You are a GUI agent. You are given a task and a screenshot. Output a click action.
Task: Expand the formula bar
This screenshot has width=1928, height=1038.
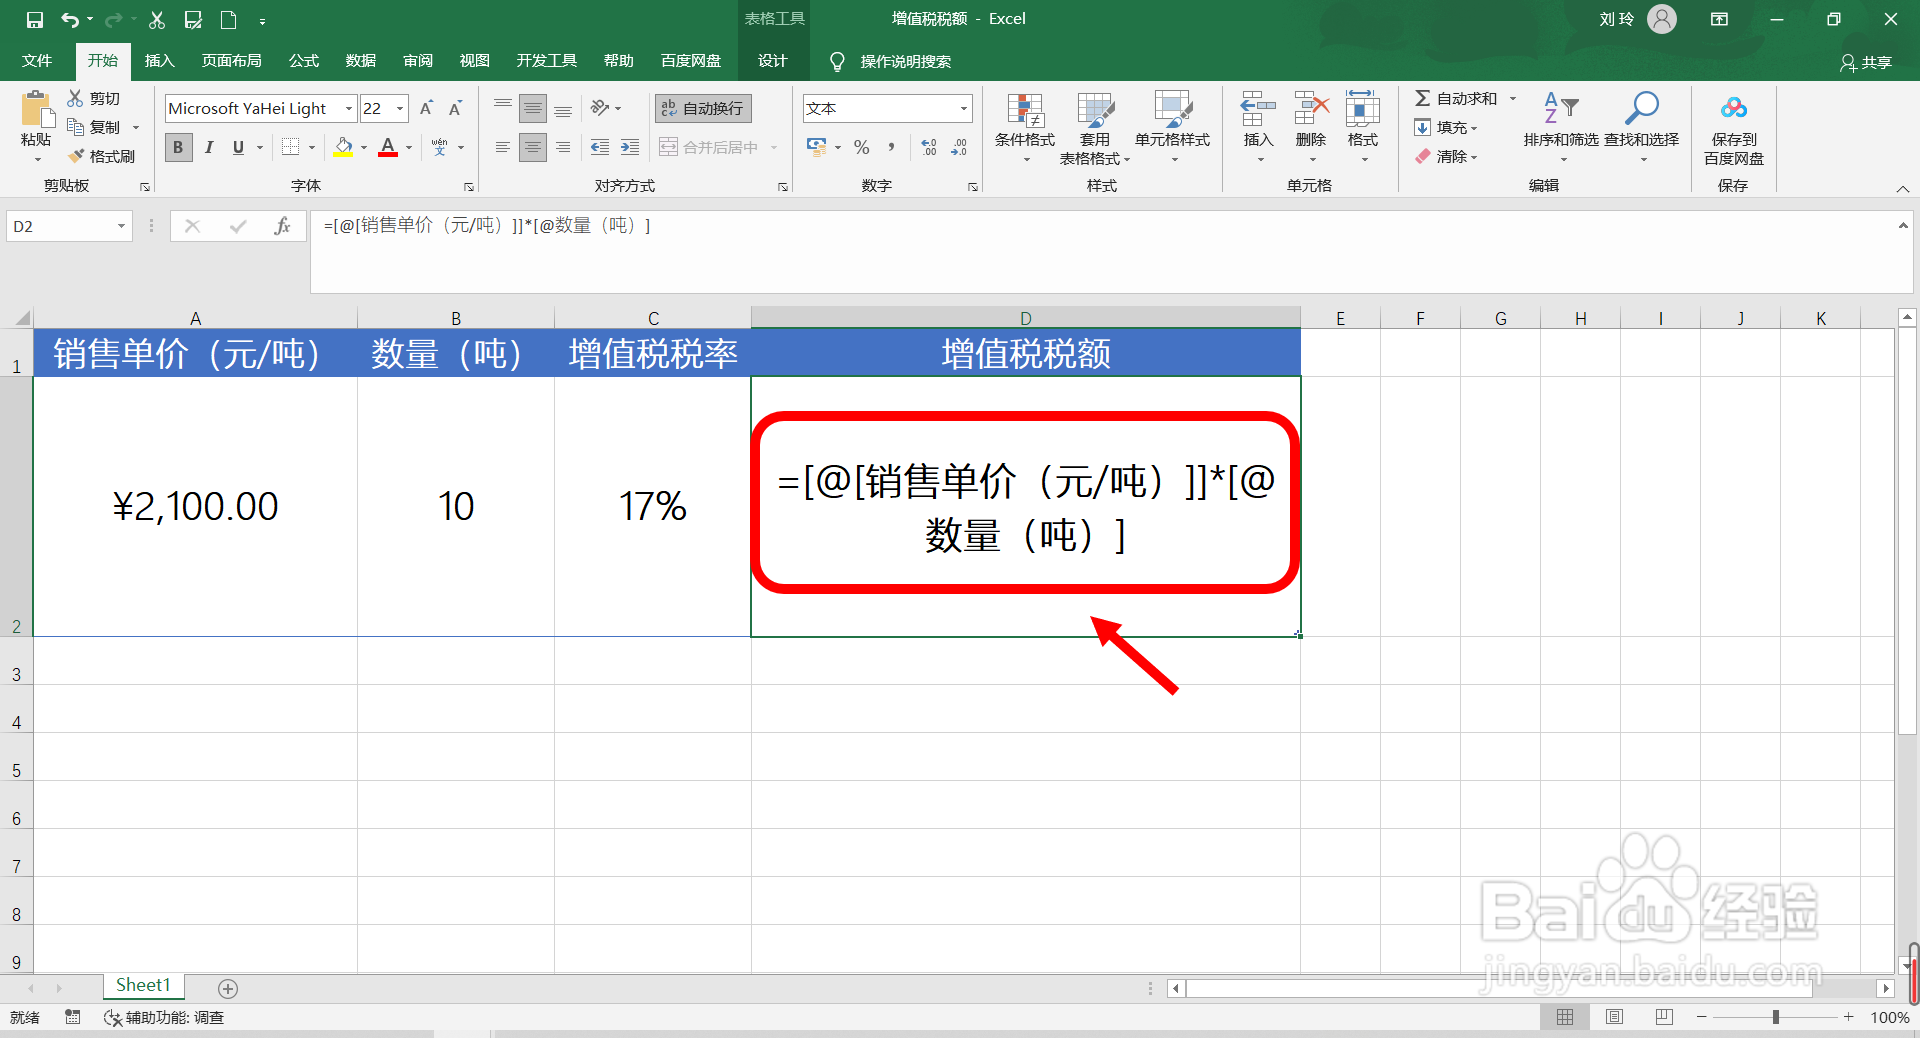[1903, 226]
